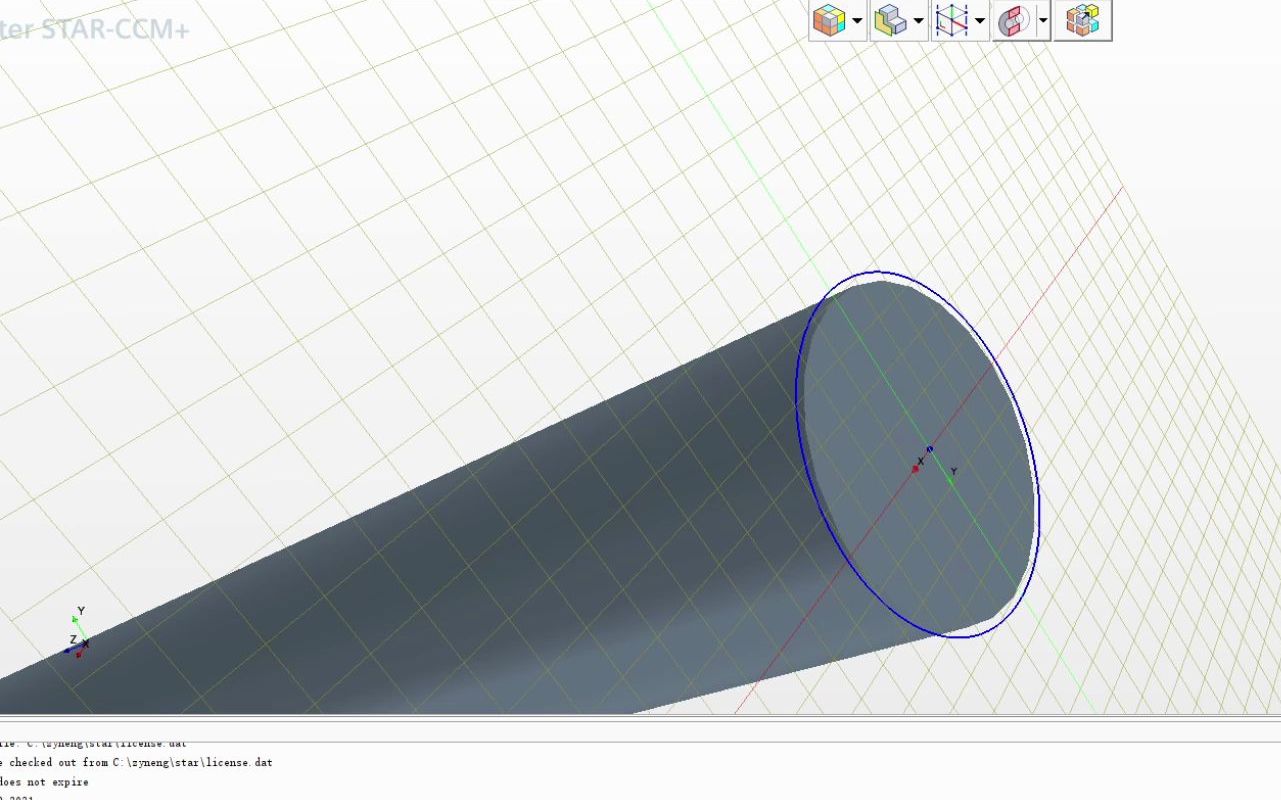The height and width of the screenshot is (800, 1281).
Task: Open the dropdown beside the multicolored cube icon
Action: point(857,20)
